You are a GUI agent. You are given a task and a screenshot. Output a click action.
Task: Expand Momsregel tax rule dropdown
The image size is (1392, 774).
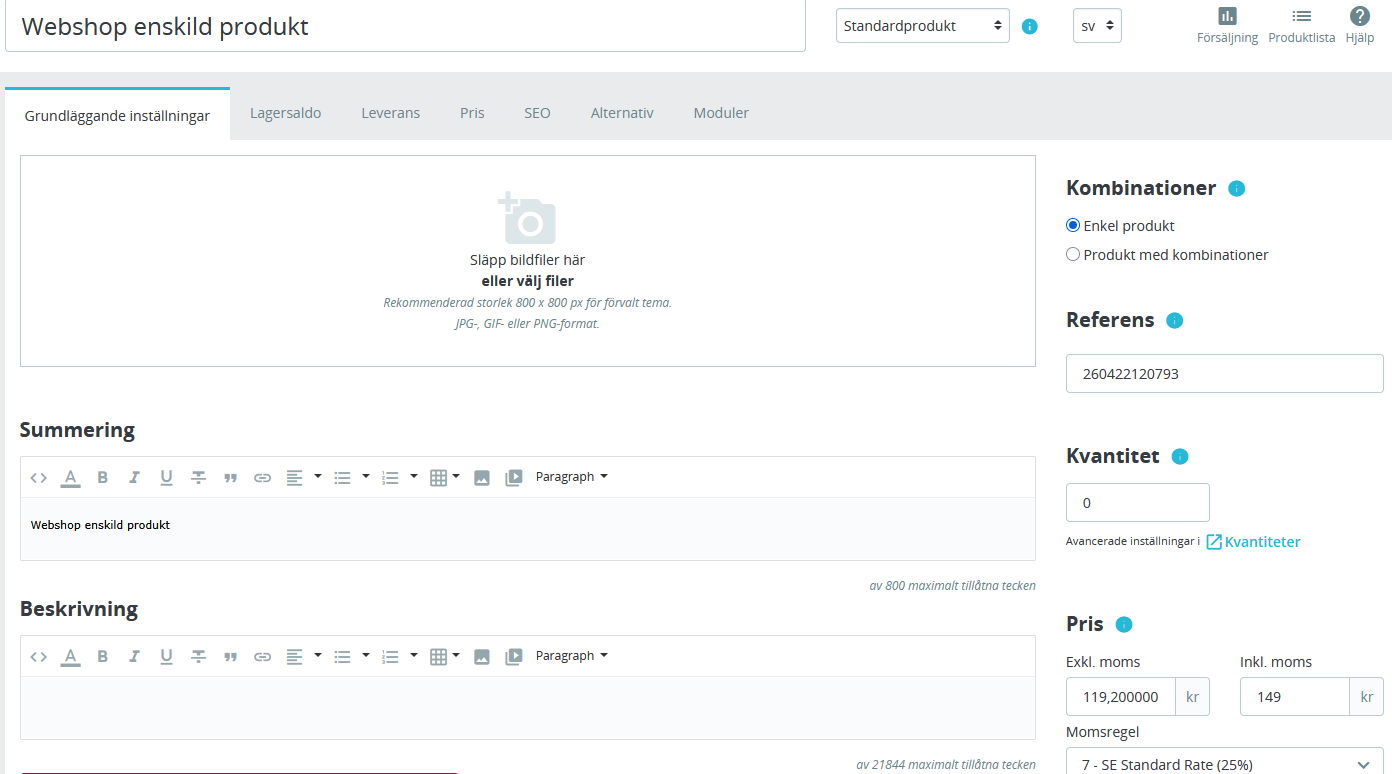1224,764
